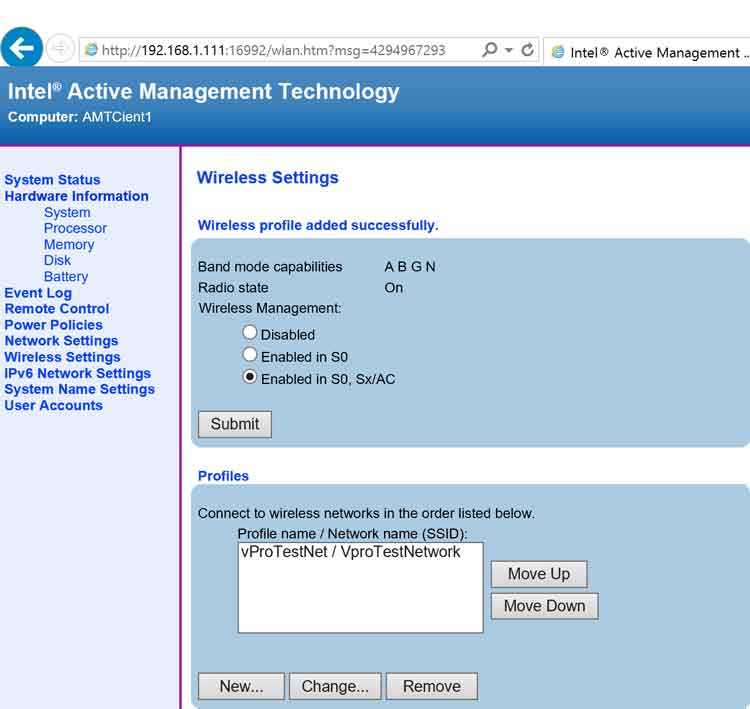750x709 pixels.
Task: Click the browser forward arrow button
Action: coord(60,48)
